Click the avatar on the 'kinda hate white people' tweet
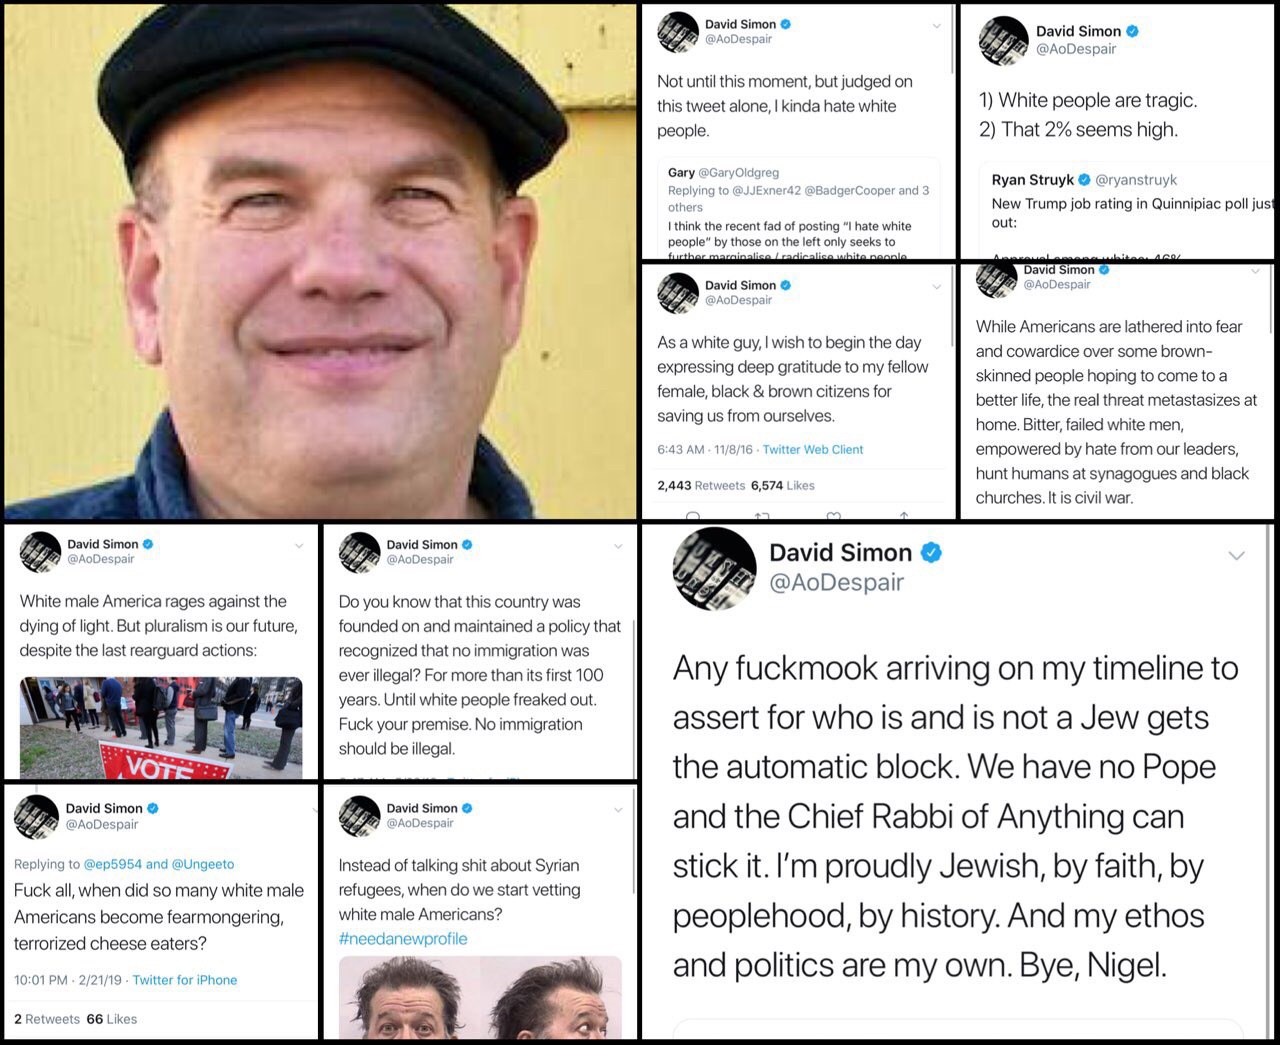 pyautogui.click(x=677, y=32)
